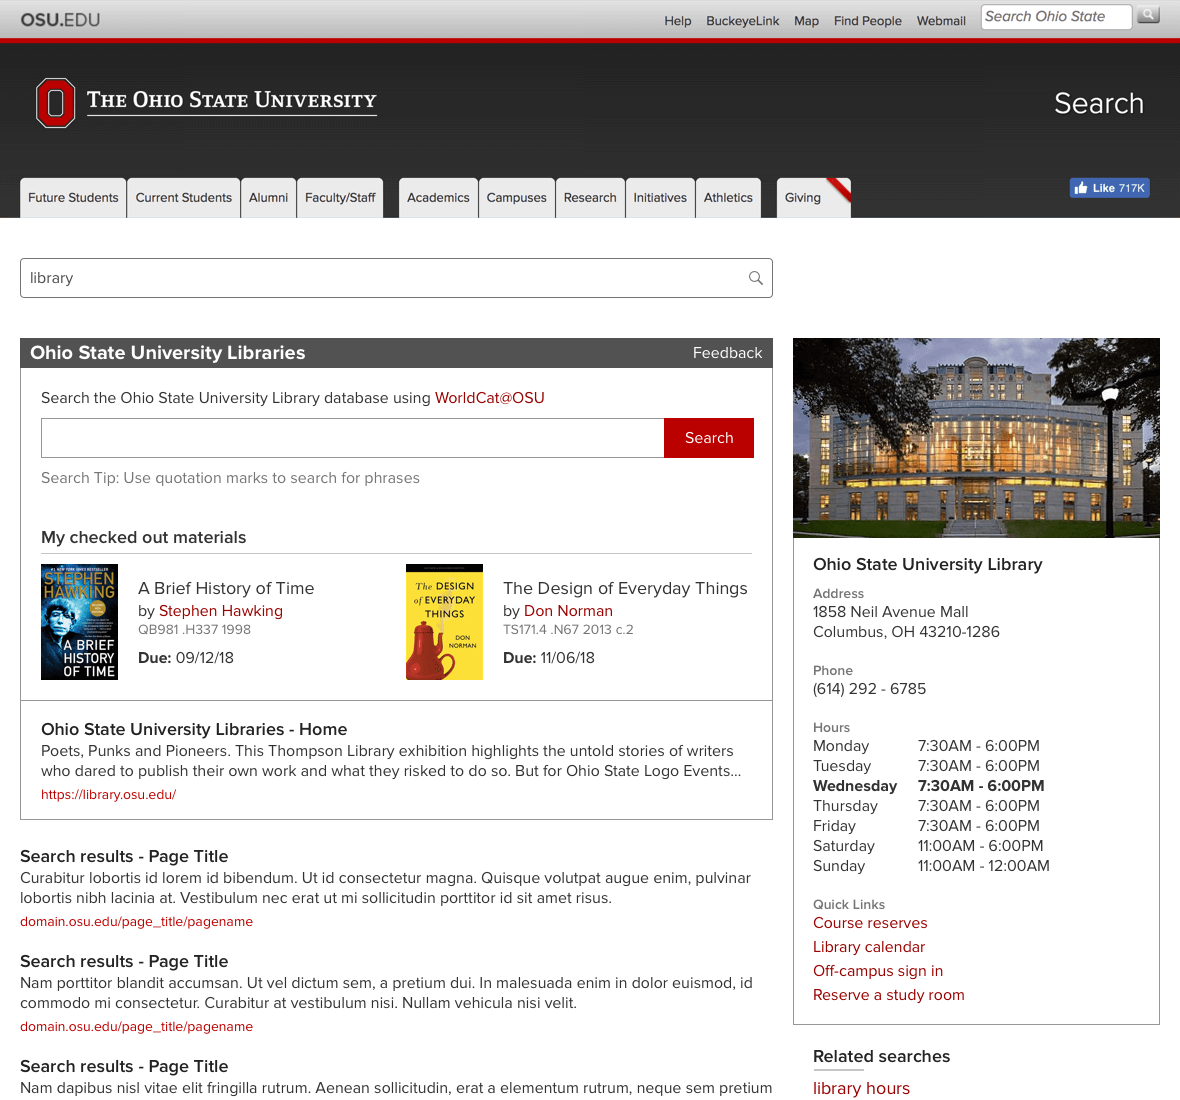Click the call number TS171.4 .N67 2013 c.2

(x=568, y=630)
